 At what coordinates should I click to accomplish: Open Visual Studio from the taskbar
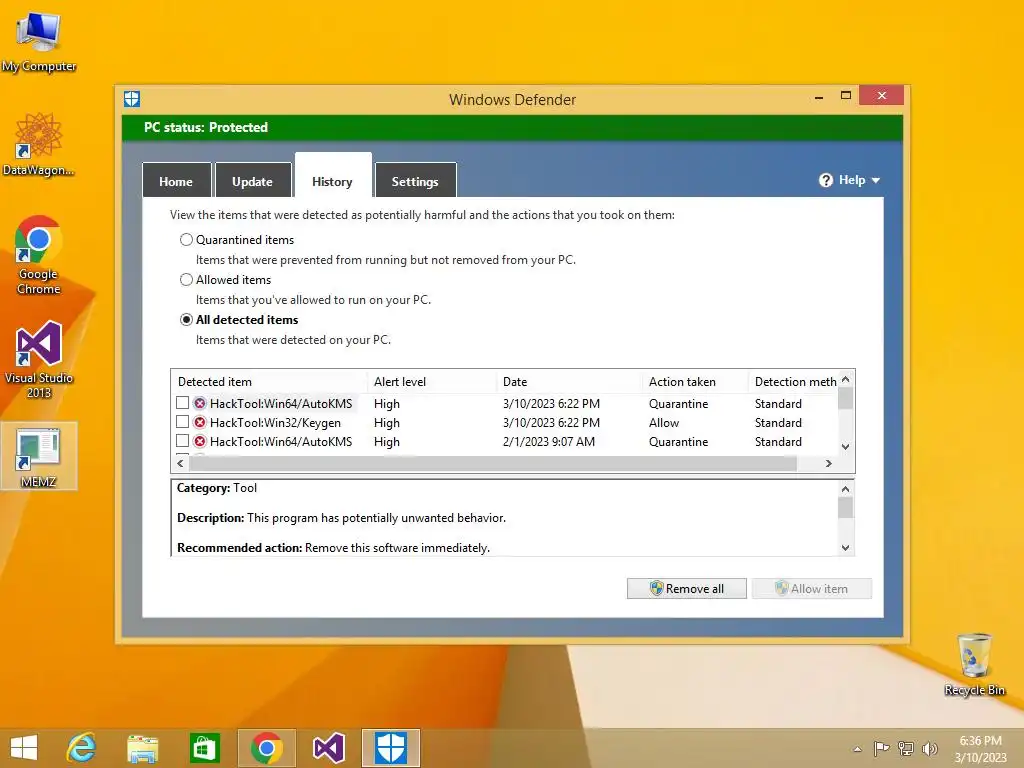[x=328, y=748]
